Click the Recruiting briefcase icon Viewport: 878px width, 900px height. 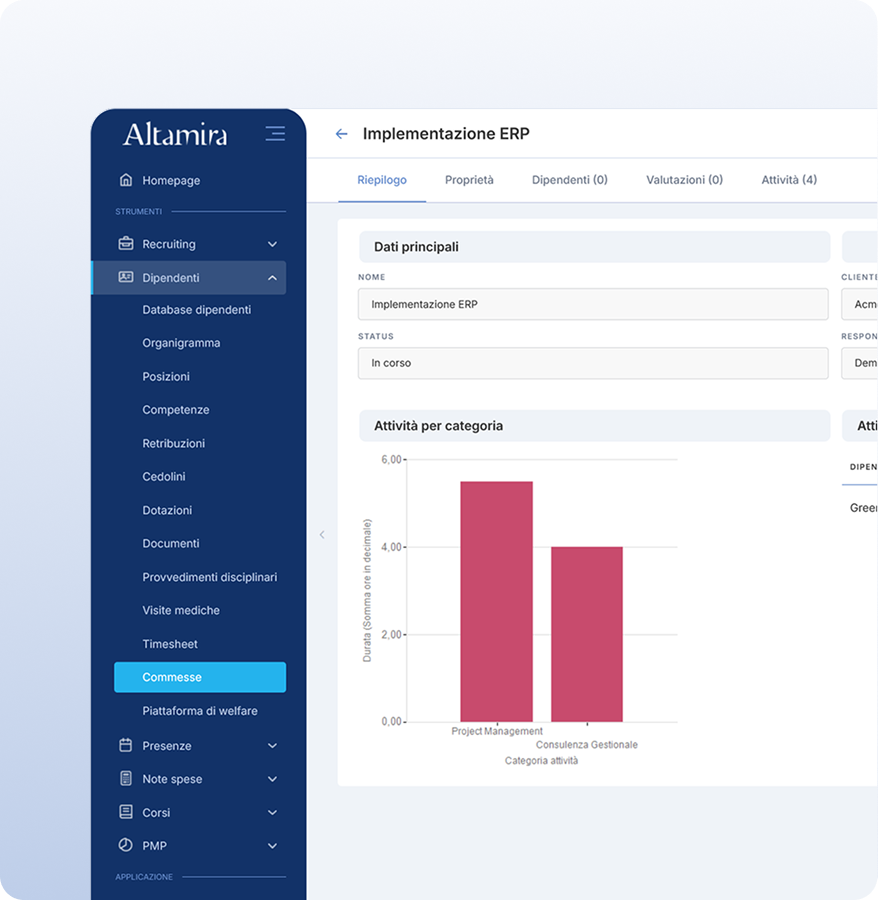tap(126, 244)
